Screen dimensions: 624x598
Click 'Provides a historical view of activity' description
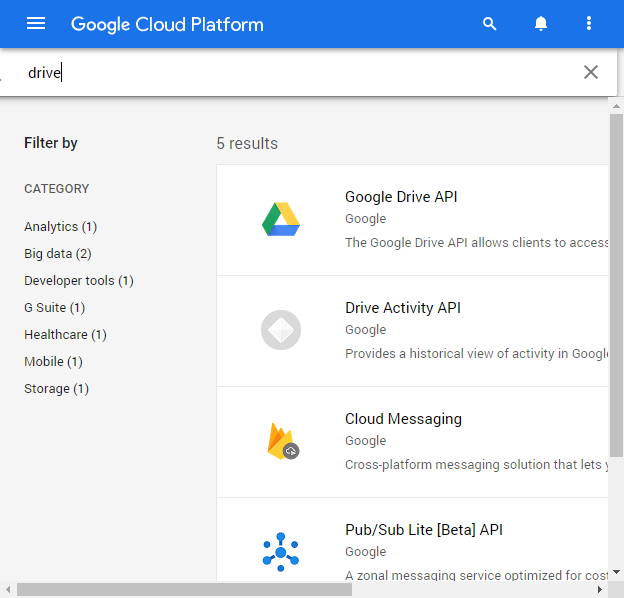[476, 354]
